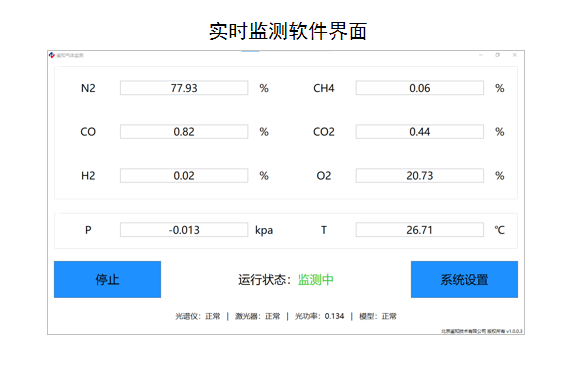Click the 激光器 laser status indicator
The image size is (575, 372).
click(257, 316)
